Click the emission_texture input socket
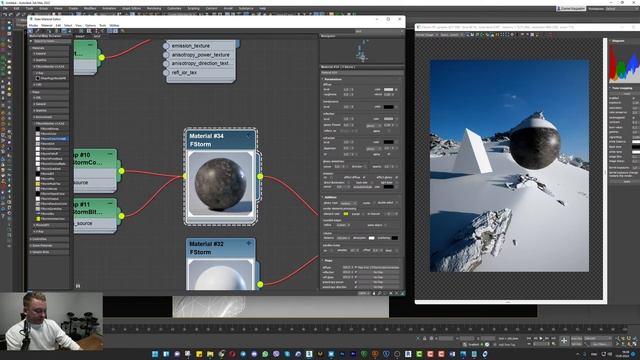The height and width of the screenshot is (360, 640). pos(166,46)
